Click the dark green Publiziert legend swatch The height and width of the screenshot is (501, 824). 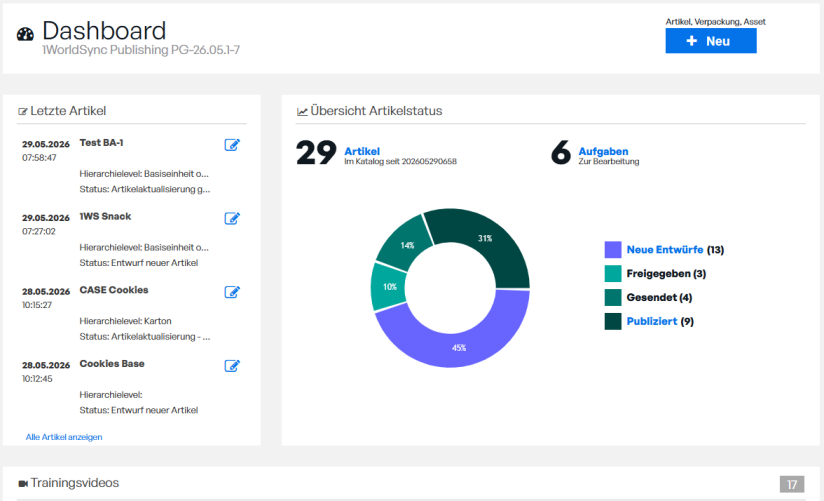[x=613, y=321]
